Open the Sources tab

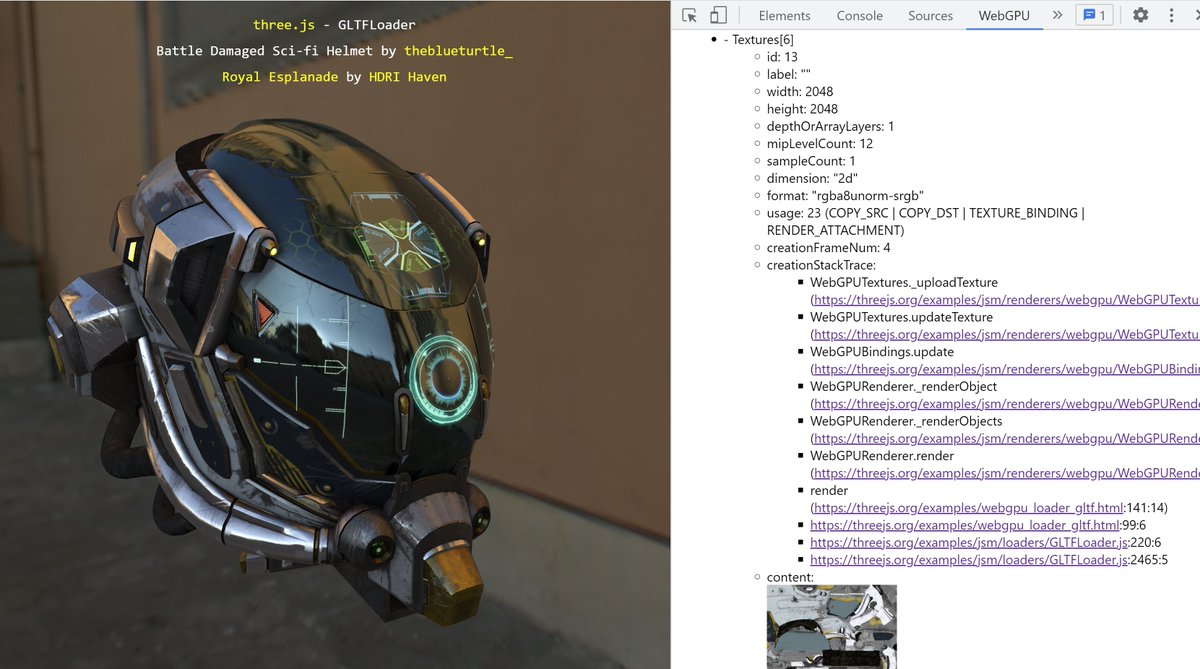tap(930, 15)
